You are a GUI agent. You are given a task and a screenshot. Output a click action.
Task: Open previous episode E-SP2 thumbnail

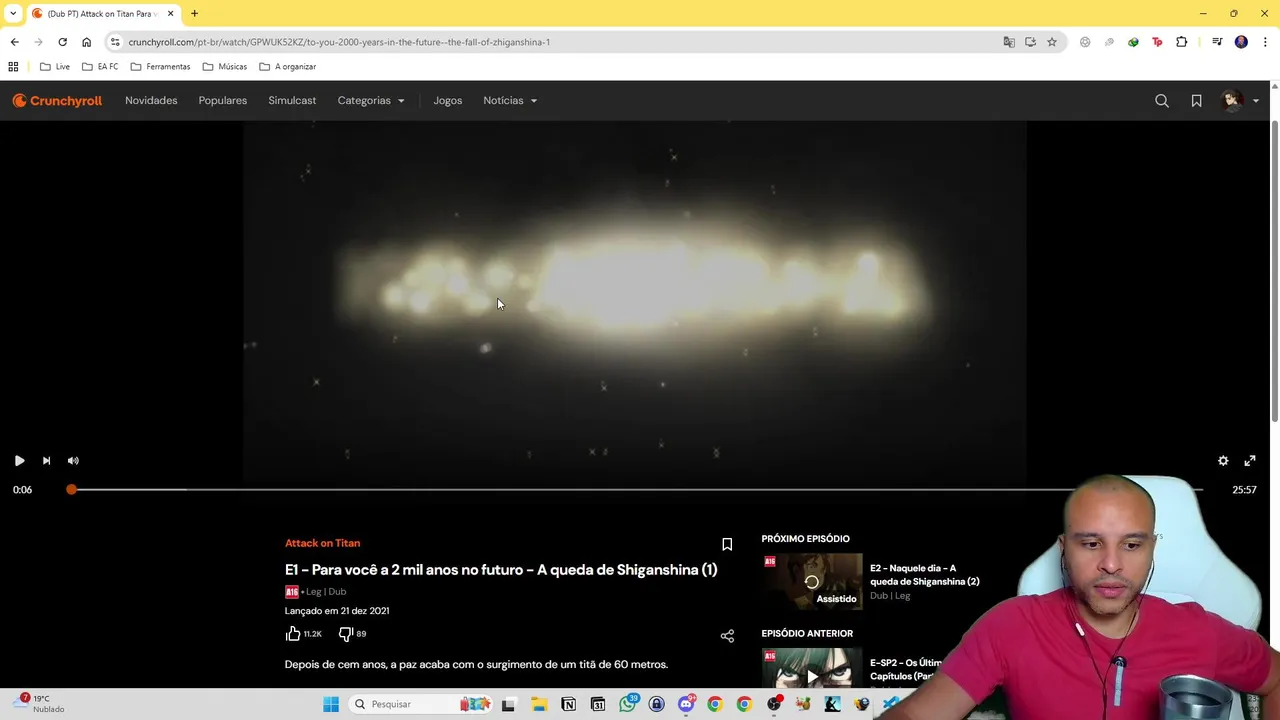812,668
